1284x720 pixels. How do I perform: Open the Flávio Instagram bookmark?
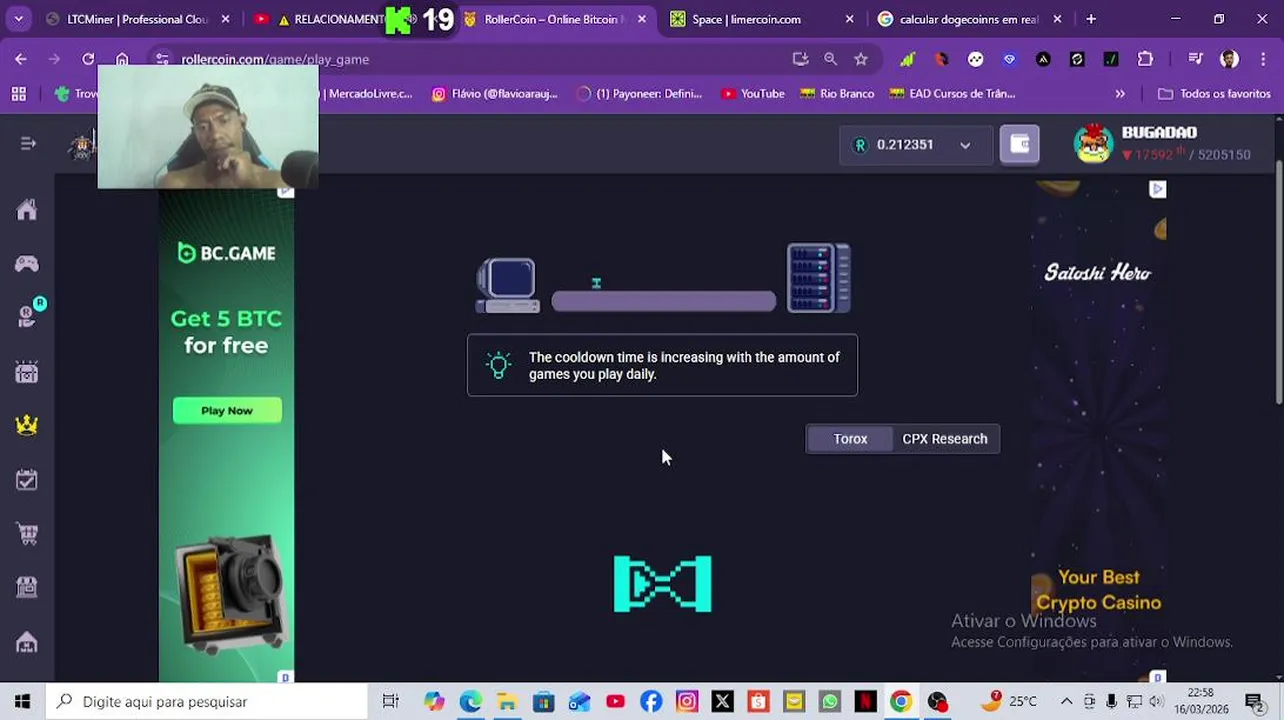[494, 93]
